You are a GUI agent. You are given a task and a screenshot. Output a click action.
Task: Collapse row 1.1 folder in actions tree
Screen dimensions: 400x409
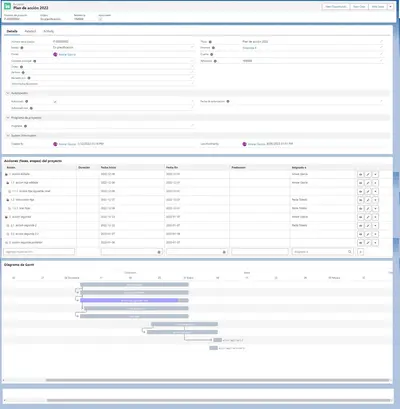[x=8, y=183]
